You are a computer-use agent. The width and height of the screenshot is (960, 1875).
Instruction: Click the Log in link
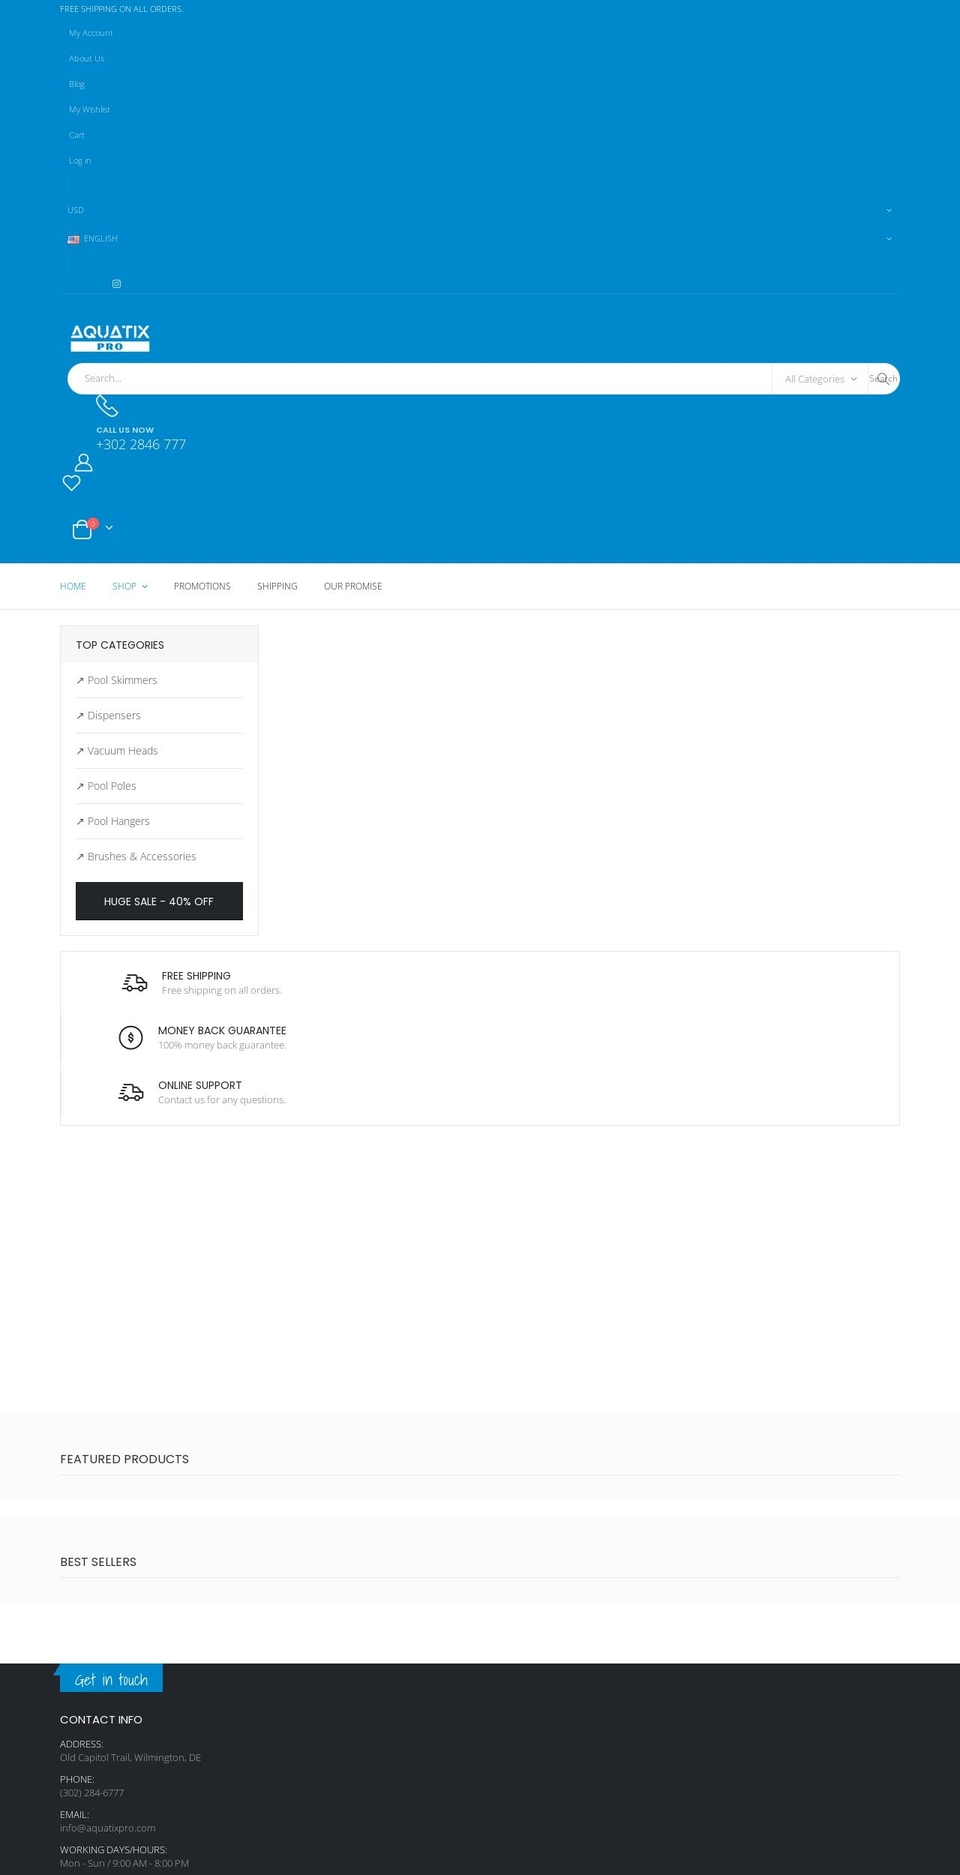[80, 160]
